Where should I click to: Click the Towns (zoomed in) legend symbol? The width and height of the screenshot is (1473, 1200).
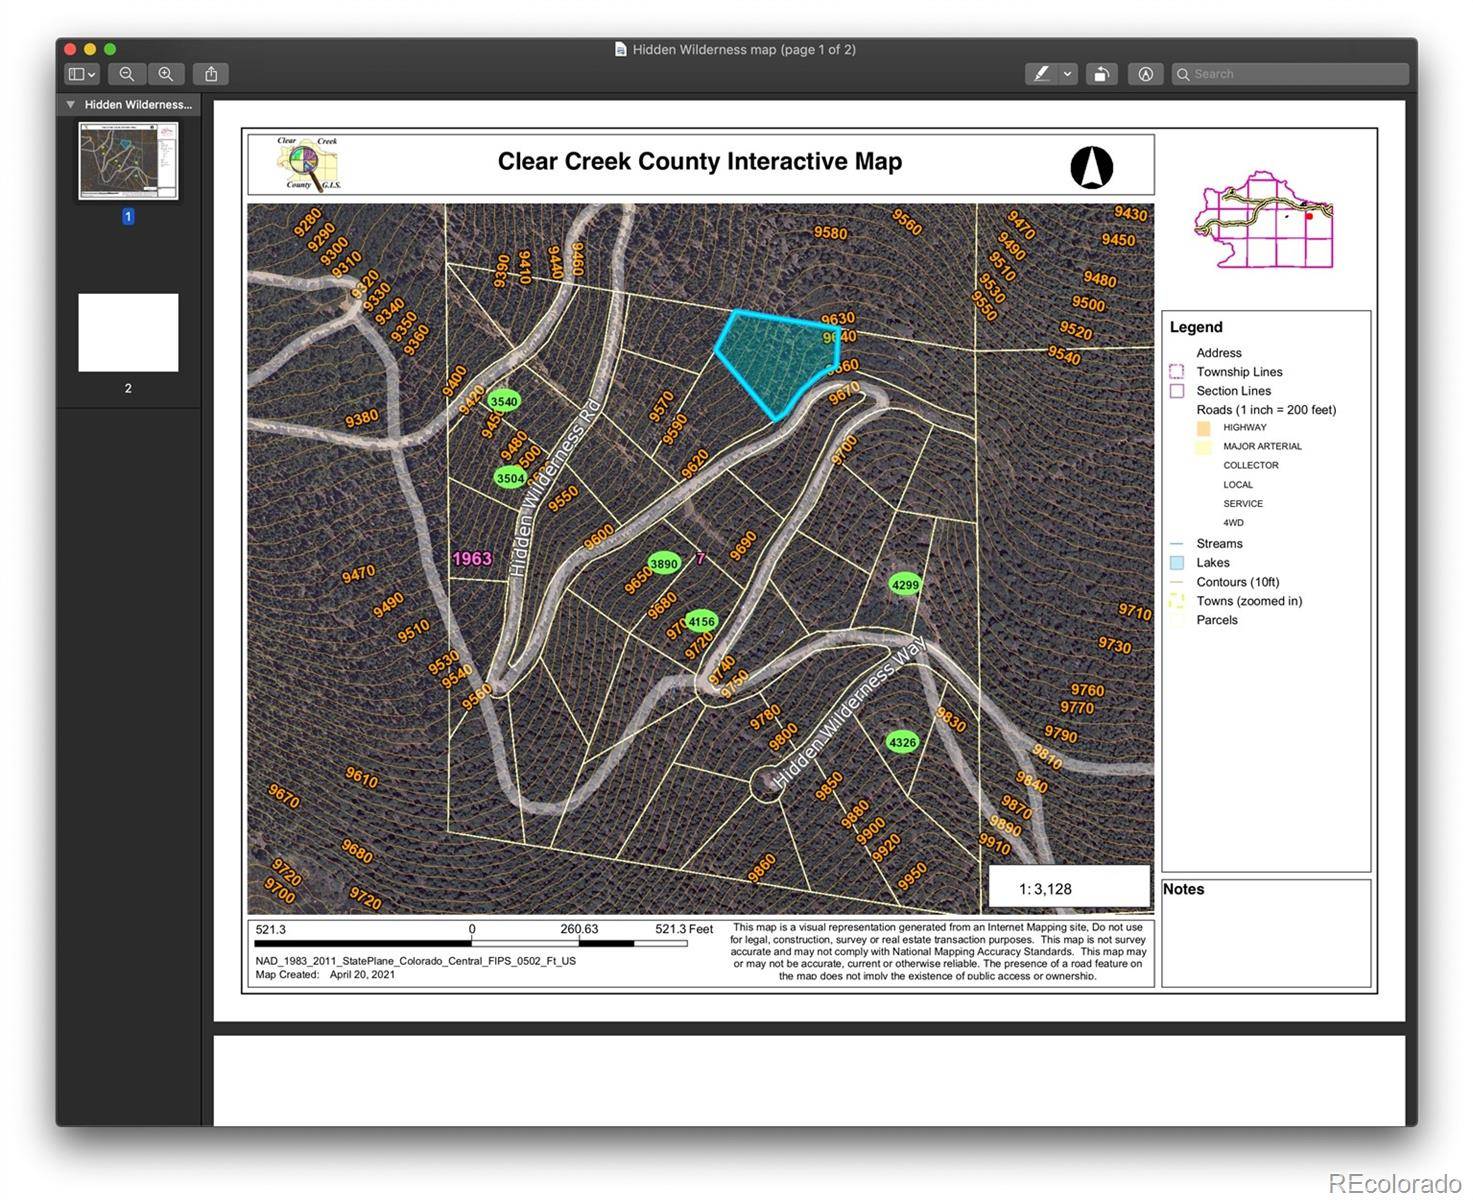(x=1177, y=601)
